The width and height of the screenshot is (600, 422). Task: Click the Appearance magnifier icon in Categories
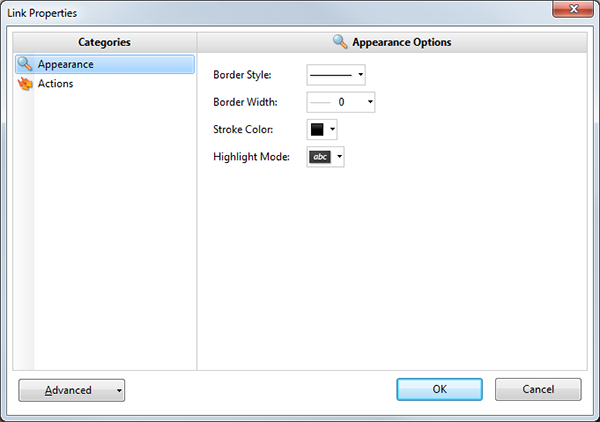(x=25, y=65)
